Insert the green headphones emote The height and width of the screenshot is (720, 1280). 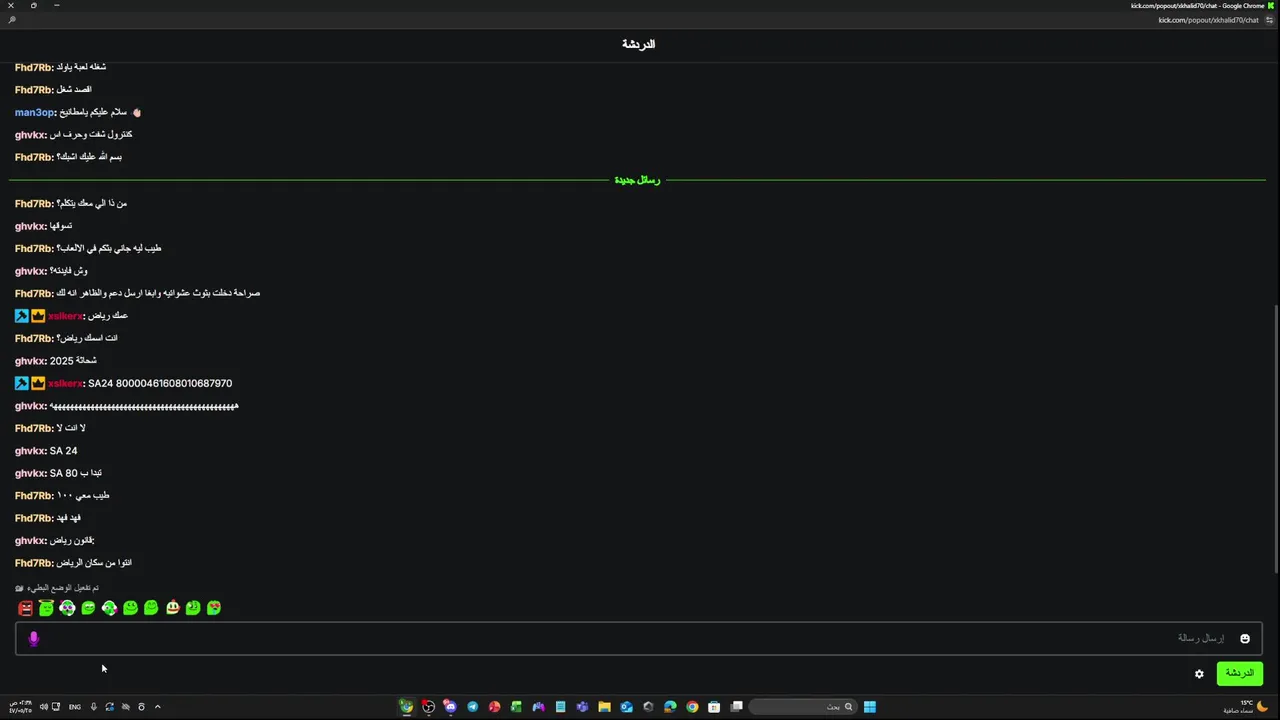(109, 608)
